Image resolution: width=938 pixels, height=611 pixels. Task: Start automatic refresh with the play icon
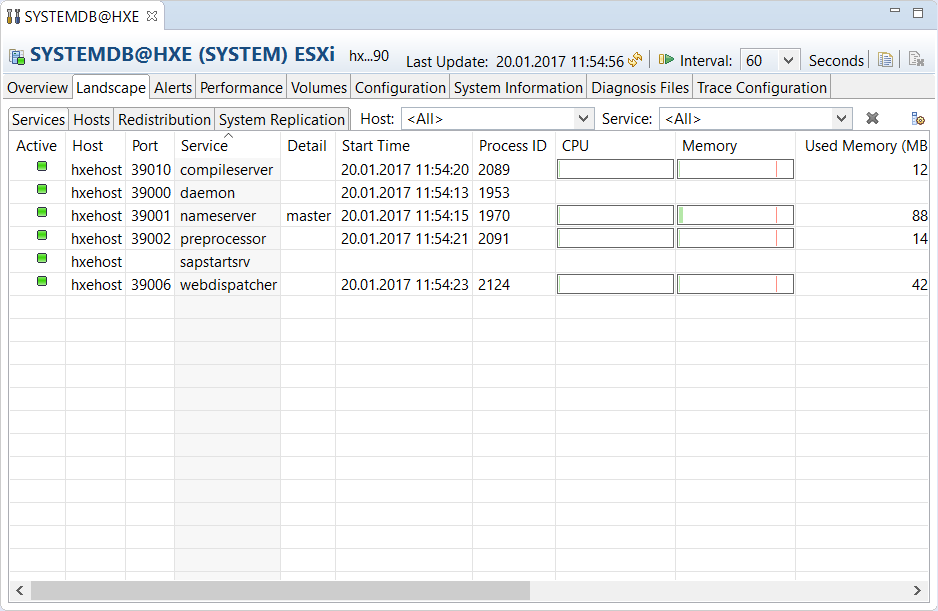click(x=666, y=60)
